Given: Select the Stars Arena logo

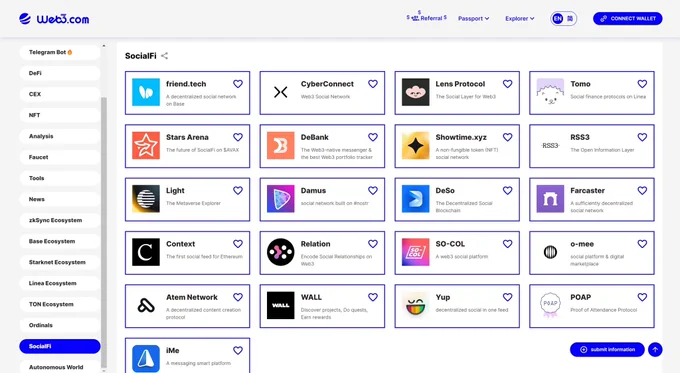Looking at the screenshot, I should [x=146, y=145].
